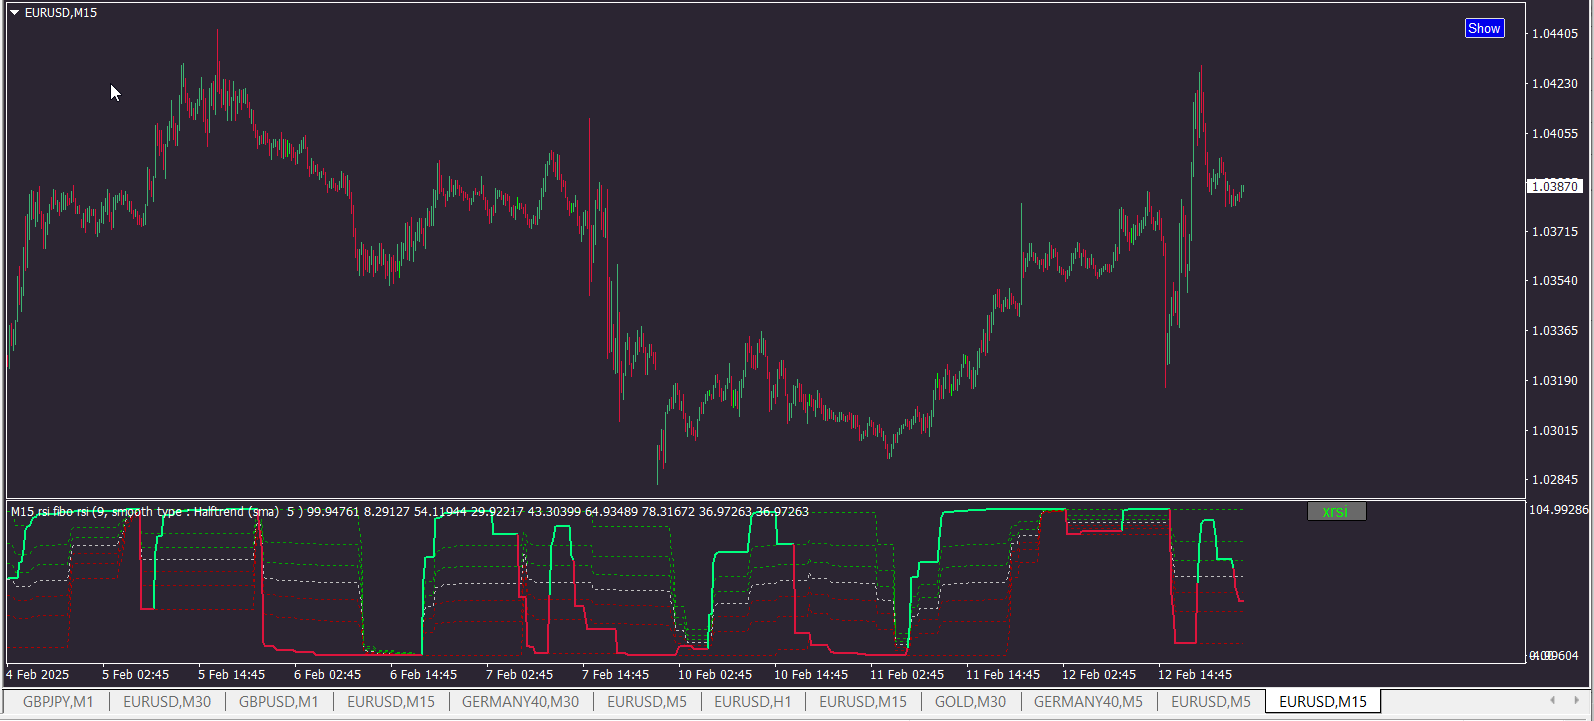Click the 11 Feb 14:45 time label

pos(1003,675)
